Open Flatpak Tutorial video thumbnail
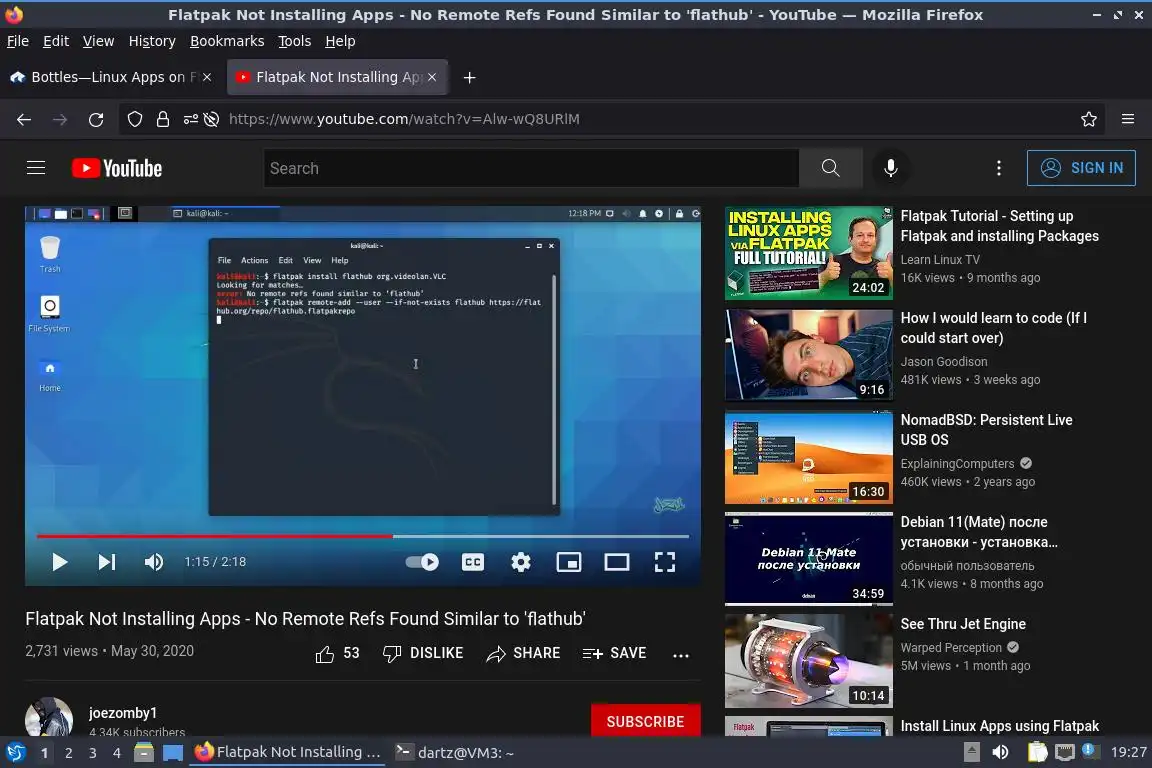Image resolution: width=1152 pixels, height=768 pixels. point(808,253)
